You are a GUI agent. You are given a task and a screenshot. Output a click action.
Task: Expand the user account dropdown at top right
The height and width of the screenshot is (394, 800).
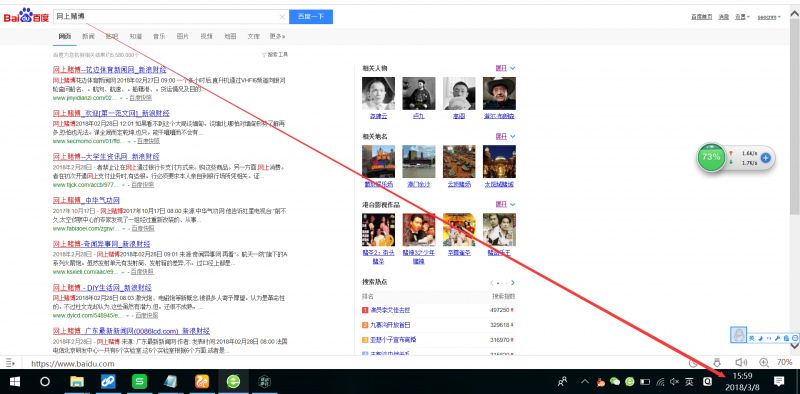click(768, 17)
